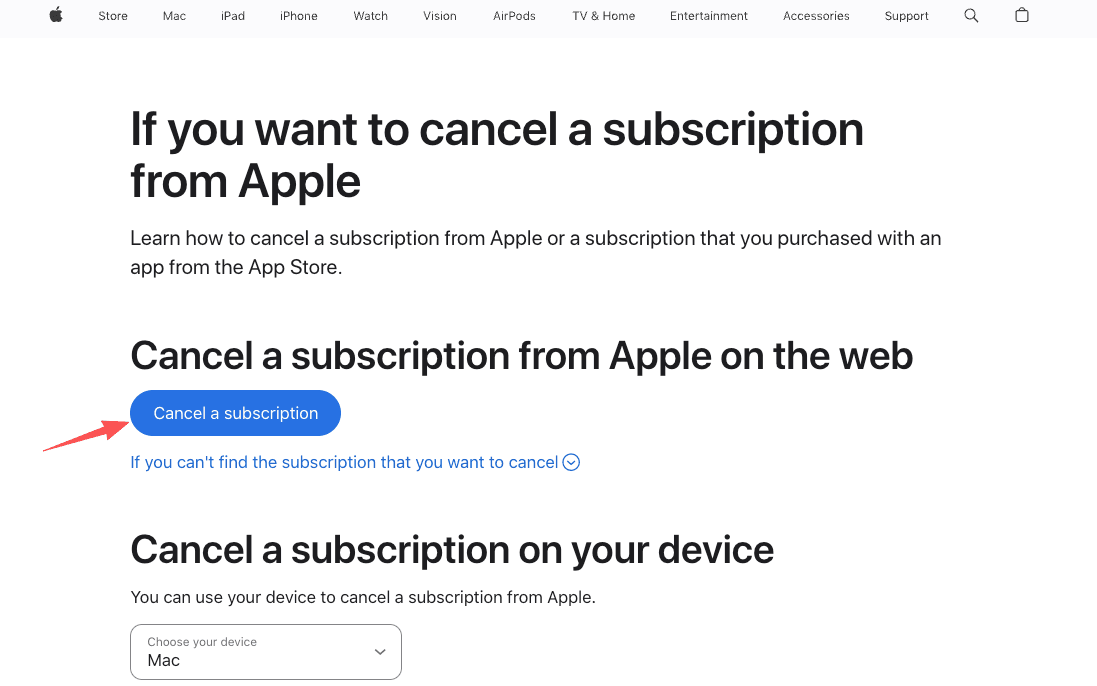This screenshot has width=1097, height=686.
Task: Open the Entertainment section in the navbar
Action: [709, 16]
